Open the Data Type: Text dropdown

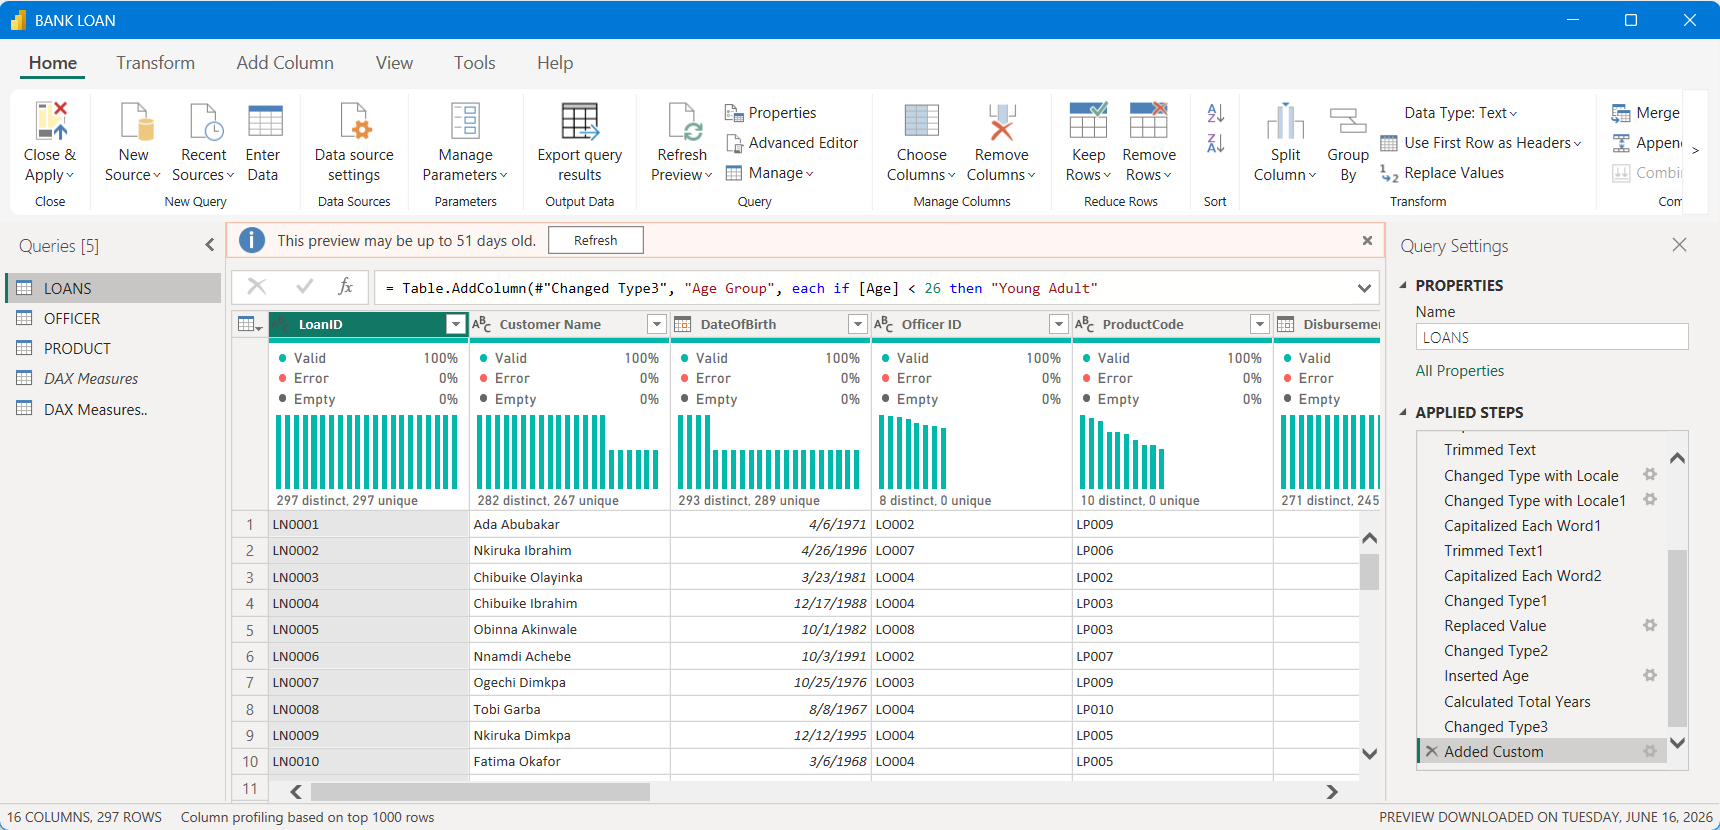click(1461, 113)
